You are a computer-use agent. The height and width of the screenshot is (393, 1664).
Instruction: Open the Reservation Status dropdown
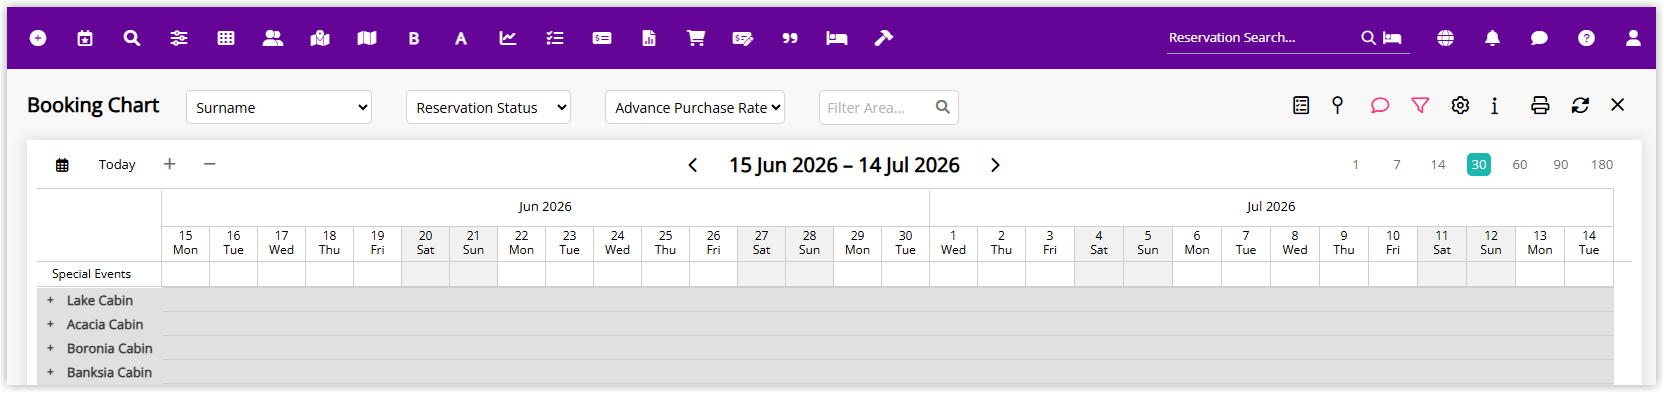click(488, 107)
